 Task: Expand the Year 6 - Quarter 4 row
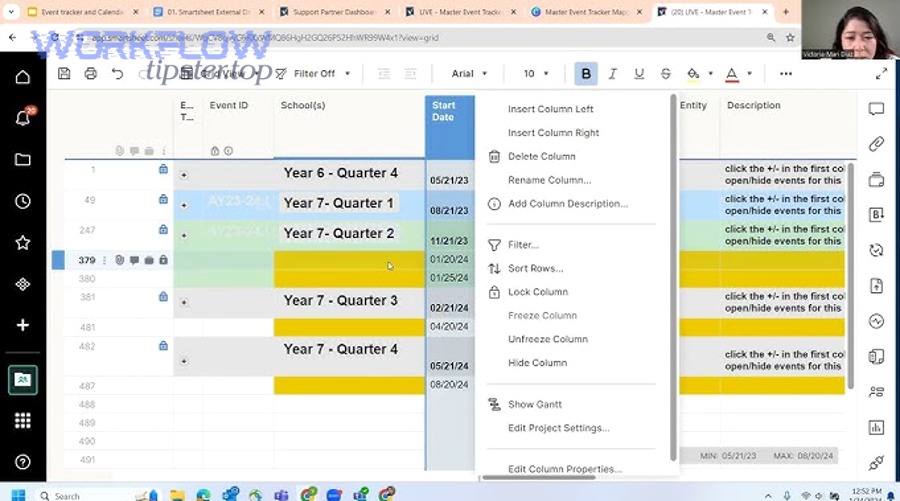pyautogui.click(x=184, y=175)
